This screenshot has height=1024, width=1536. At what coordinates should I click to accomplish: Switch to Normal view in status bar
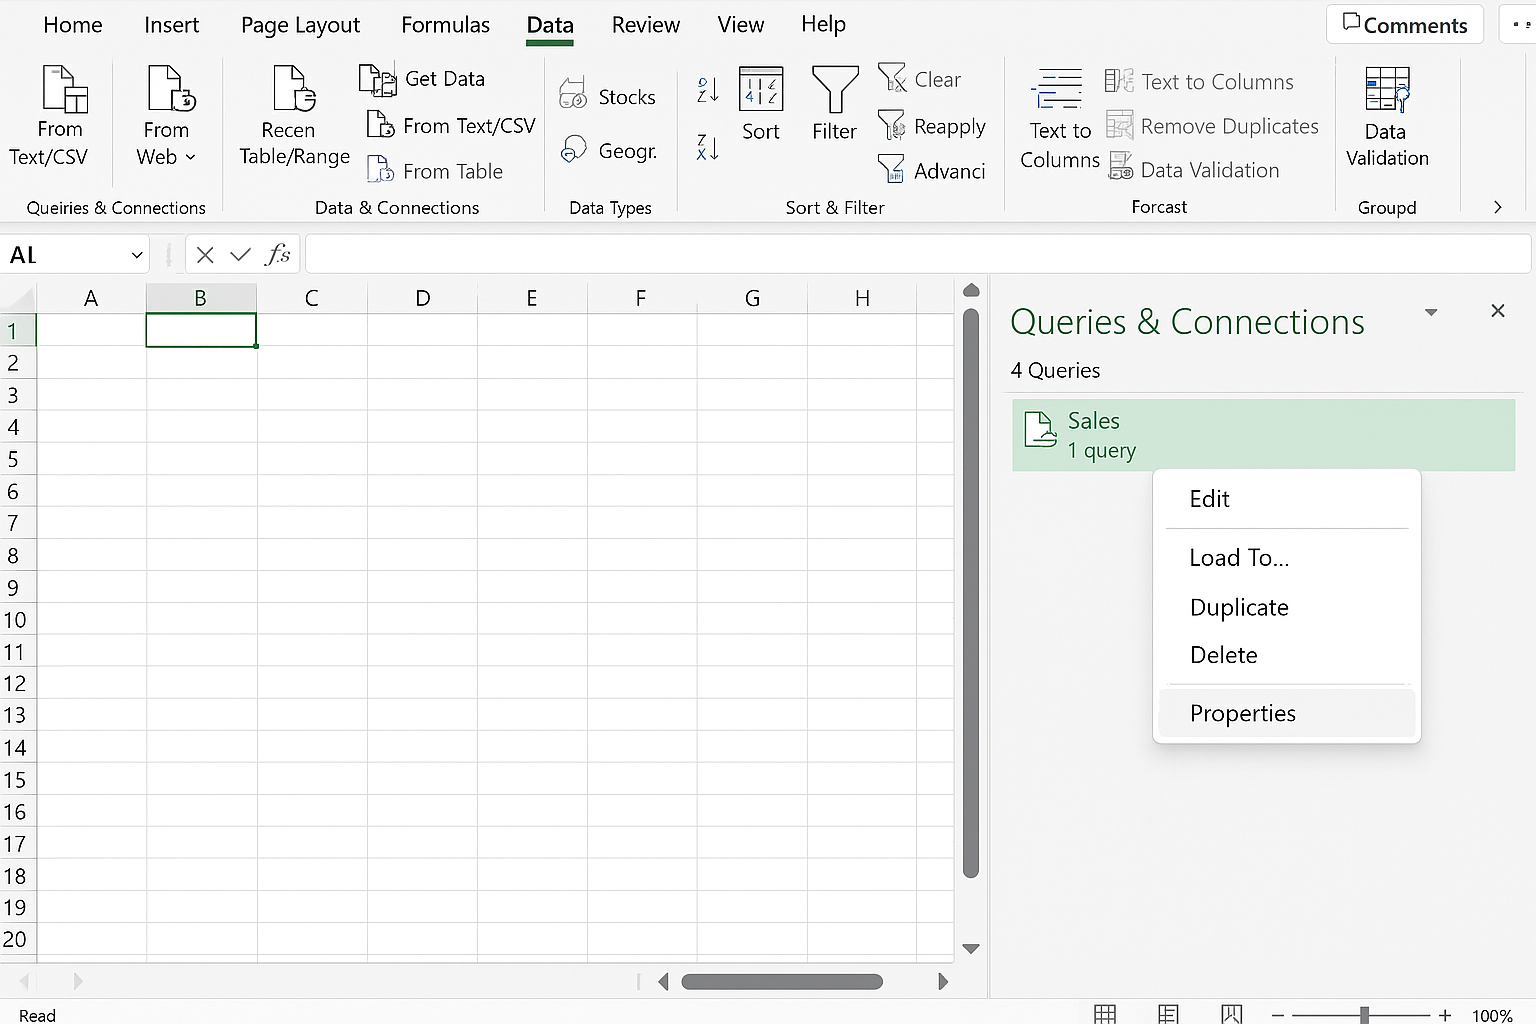click(1105, 1014)
